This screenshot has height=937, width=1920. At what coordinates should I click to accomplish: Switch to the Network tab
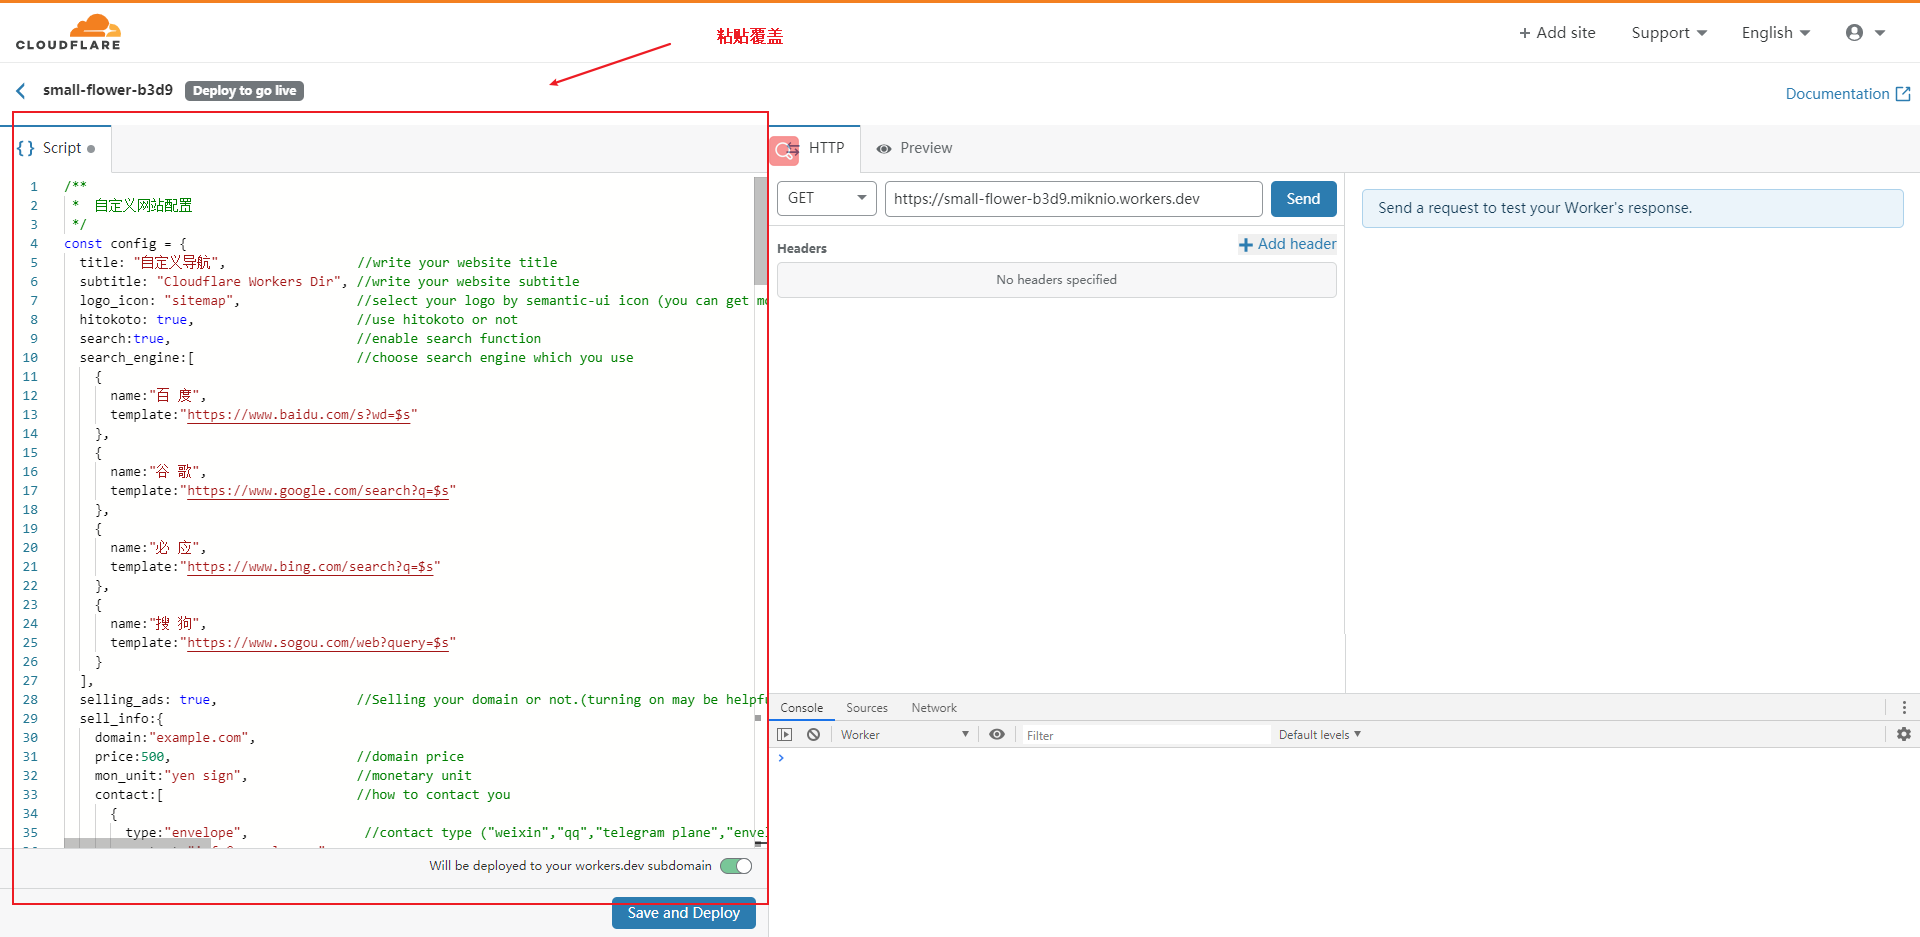pyautogui.click(x=933, y=708)
